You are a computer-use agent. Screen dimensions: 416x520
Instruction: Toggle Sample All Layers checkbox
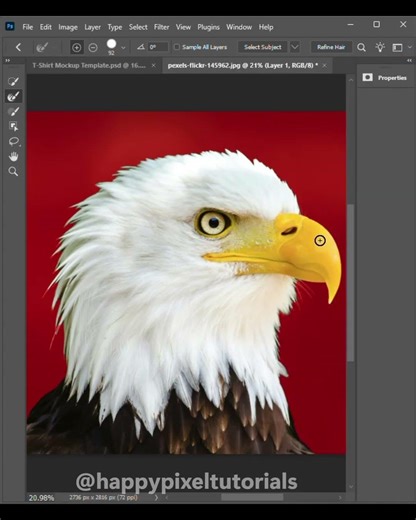177,47
